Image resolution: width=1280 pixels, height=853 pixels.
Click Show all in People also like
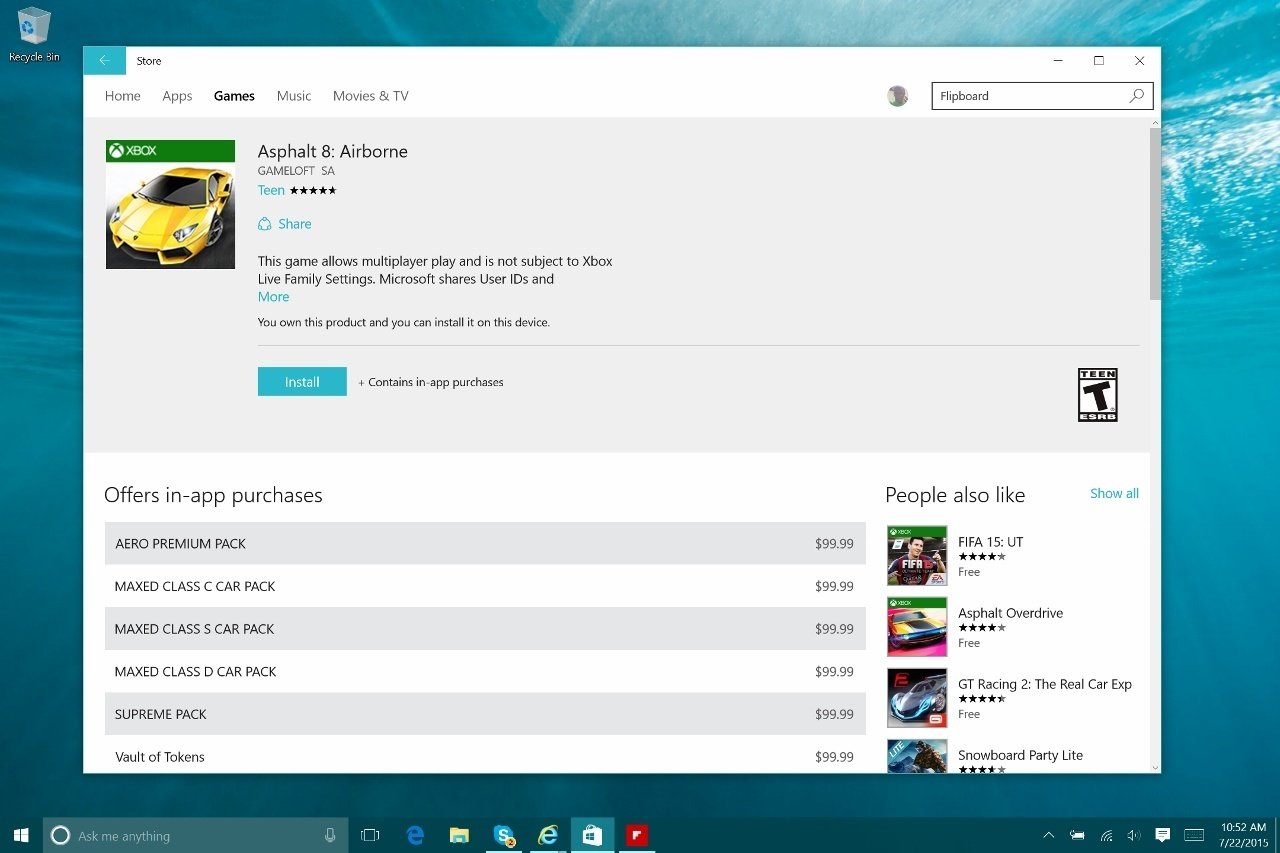[x=1114, y=493]
